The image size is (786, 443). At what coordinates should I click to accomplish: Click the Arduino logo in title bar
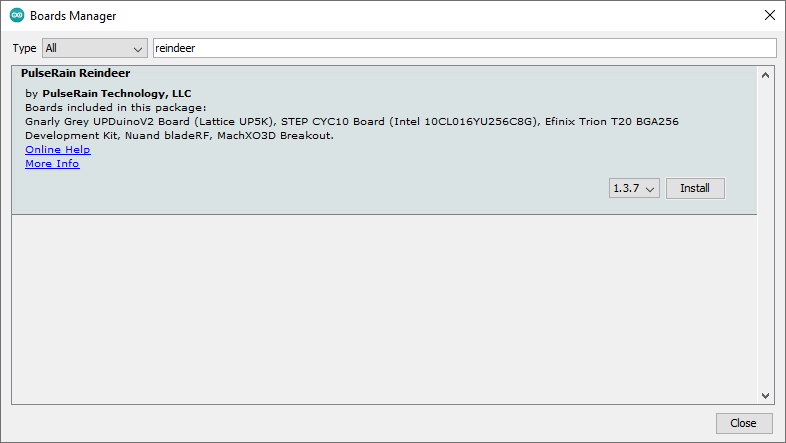click(17, 16)
